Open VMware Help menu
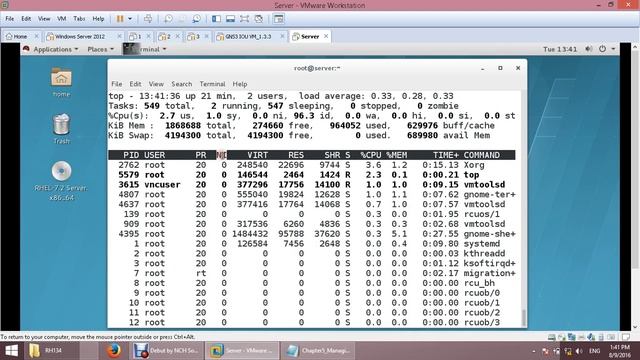 tap(98, 19)
